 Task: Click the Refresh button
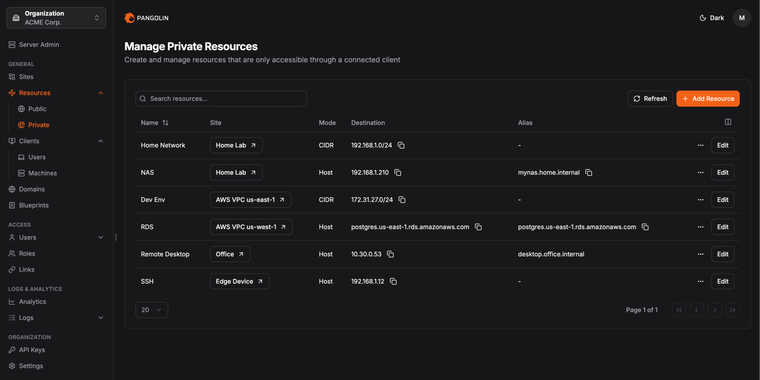click(x=650, y=98)
